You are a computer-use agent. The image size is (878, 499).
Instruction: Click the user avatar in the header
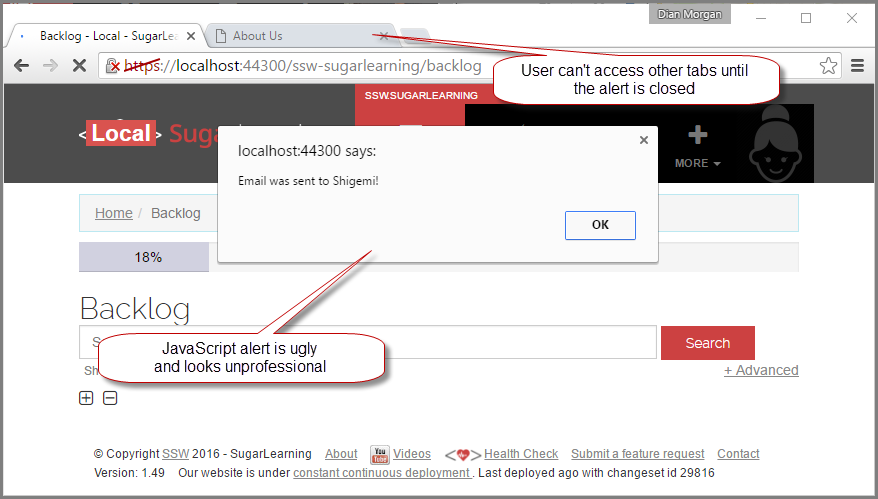(782, 143)
